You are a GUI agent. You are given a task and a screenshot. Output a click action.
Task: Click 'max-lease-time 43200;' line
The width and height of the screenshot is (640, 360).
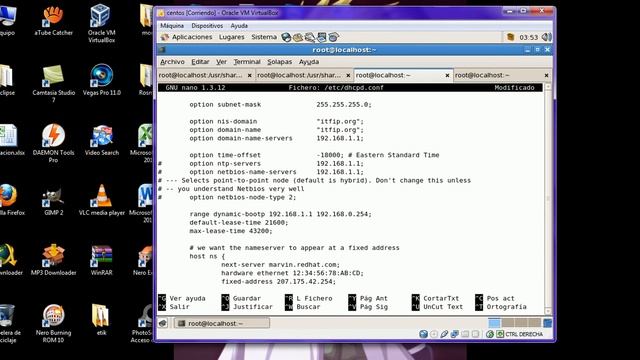231,231
